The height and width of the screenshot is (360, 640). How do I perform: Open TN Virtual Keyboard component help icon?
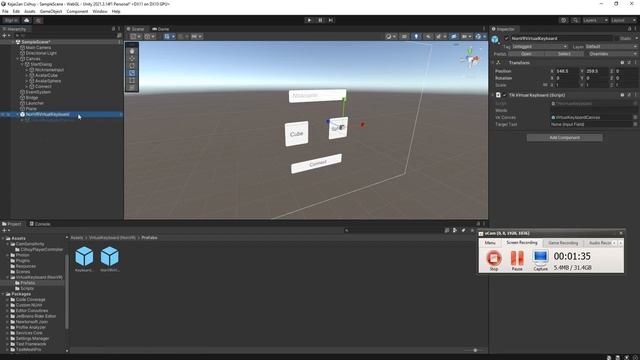point(622,95)
